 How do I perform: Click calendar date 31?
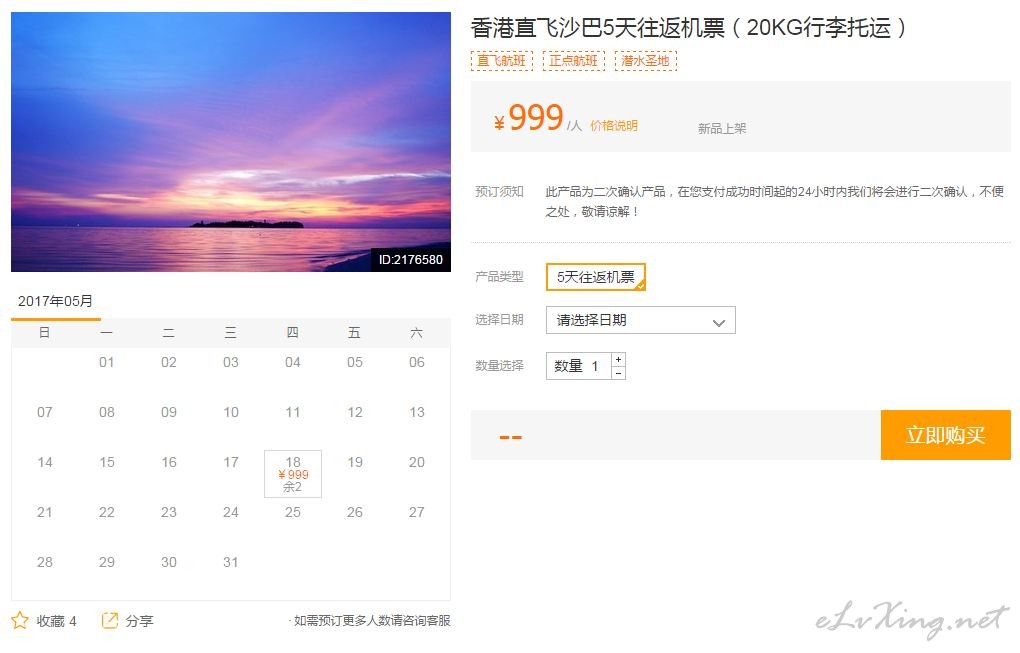click(x=231, y=563)
